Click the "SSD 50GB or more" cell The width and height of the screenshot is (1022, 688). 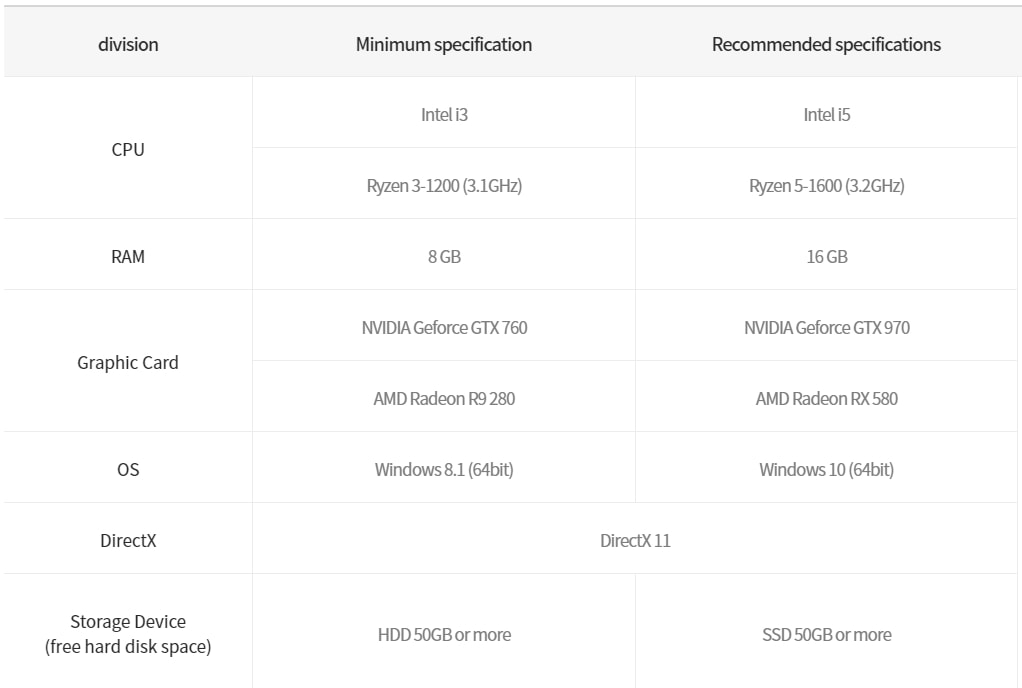click(827, 635)
